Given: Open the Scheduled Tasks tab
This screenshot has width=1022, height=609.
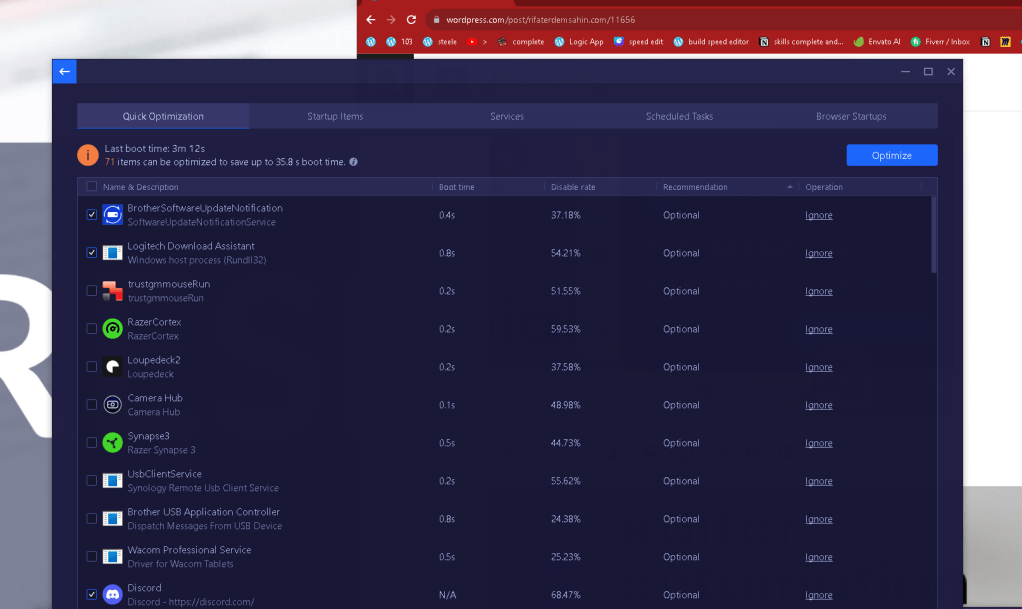Looking at the screenshot, I should pyautogui.click(x=679, y=116).
